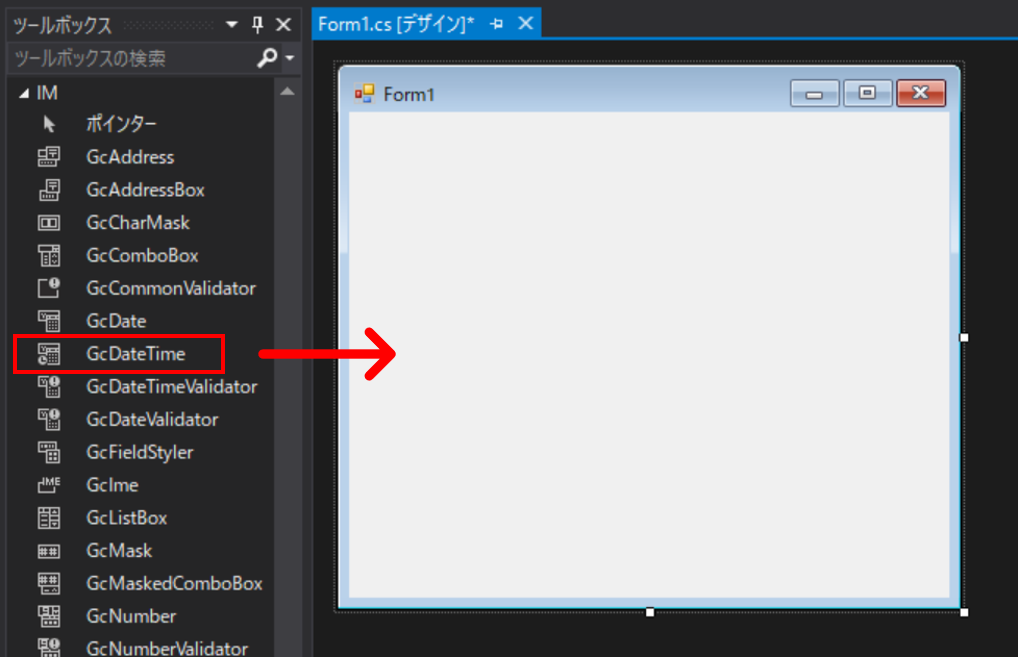Viewport: 1018px width, 657px height.
Task: Select the GcIme label text
Action: pos(112,485)
